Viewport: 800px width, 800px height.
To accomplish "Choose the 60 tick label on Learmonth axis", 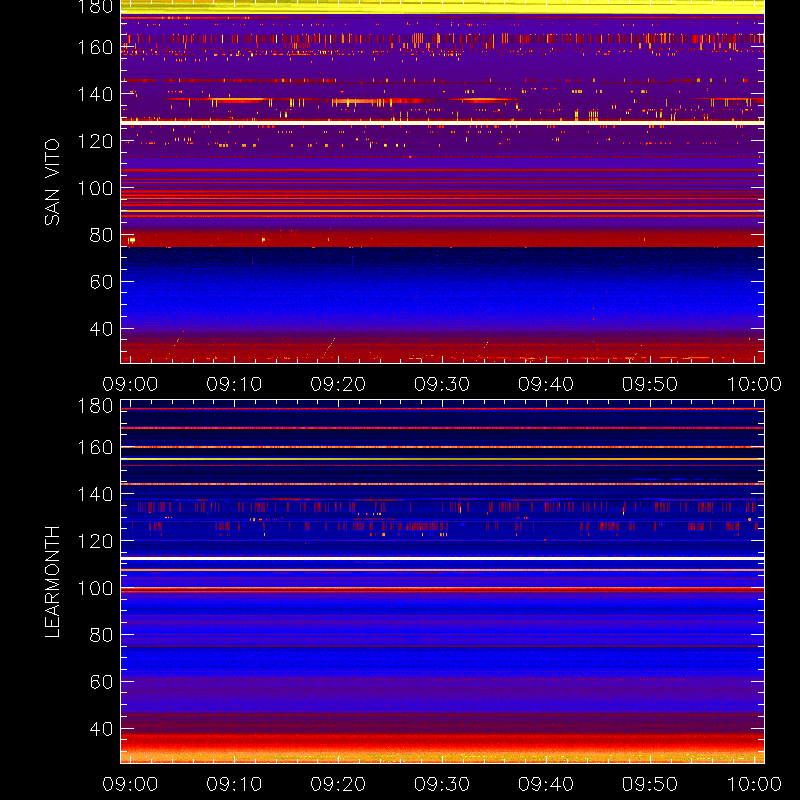I will point(102,682).
